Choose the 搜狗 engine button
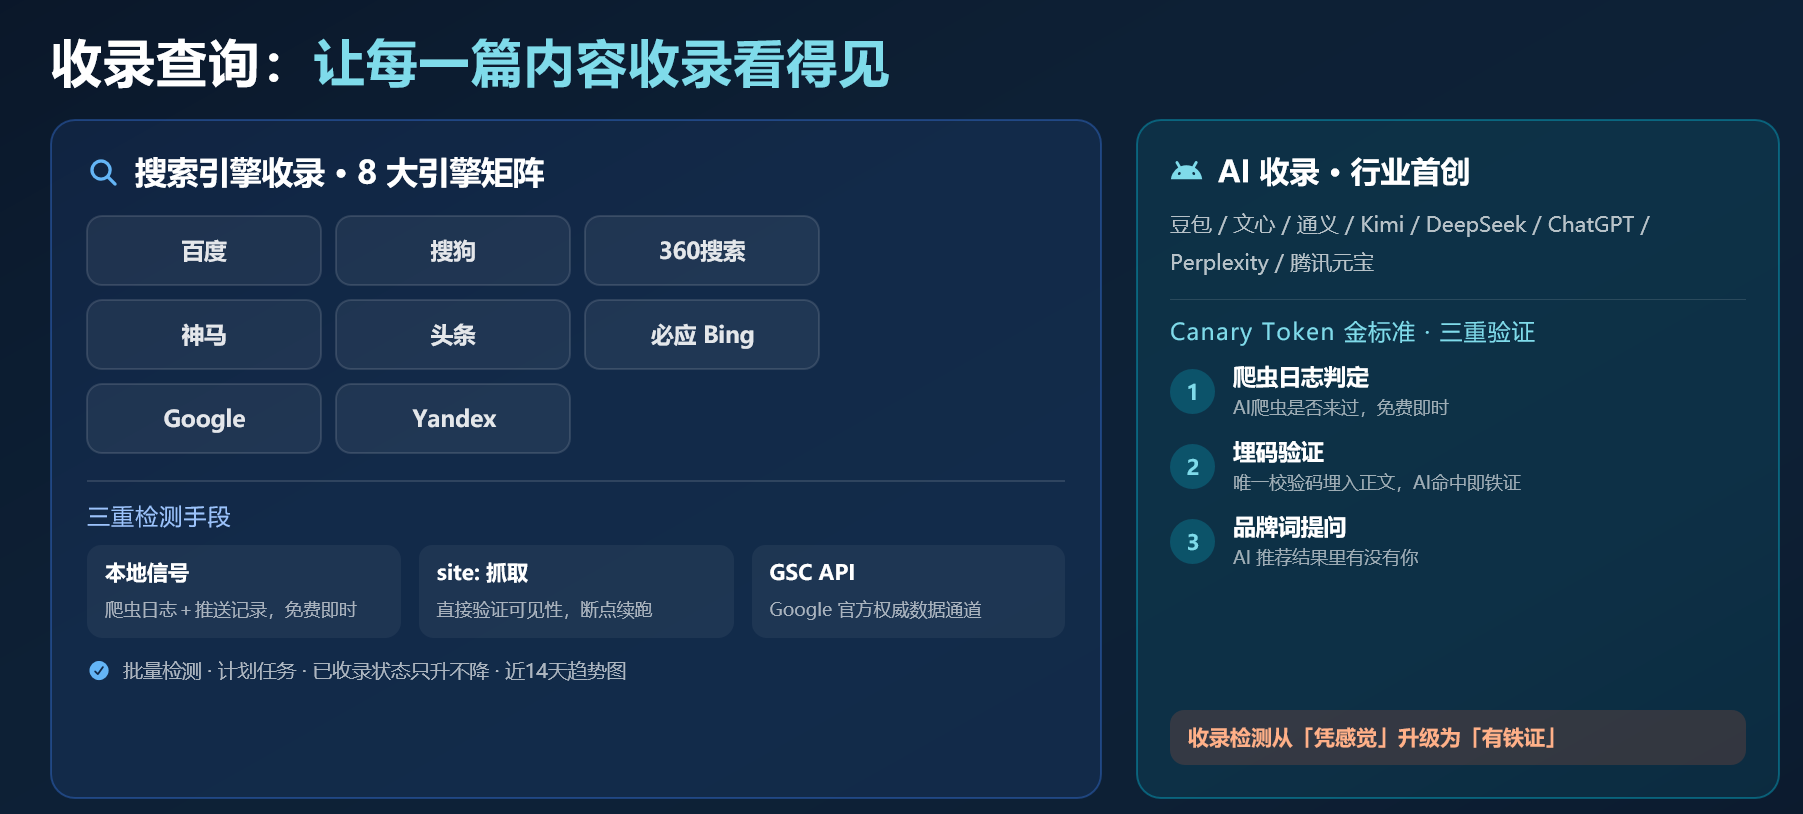This screenshot has height=814, width=1803. [453, 251]
